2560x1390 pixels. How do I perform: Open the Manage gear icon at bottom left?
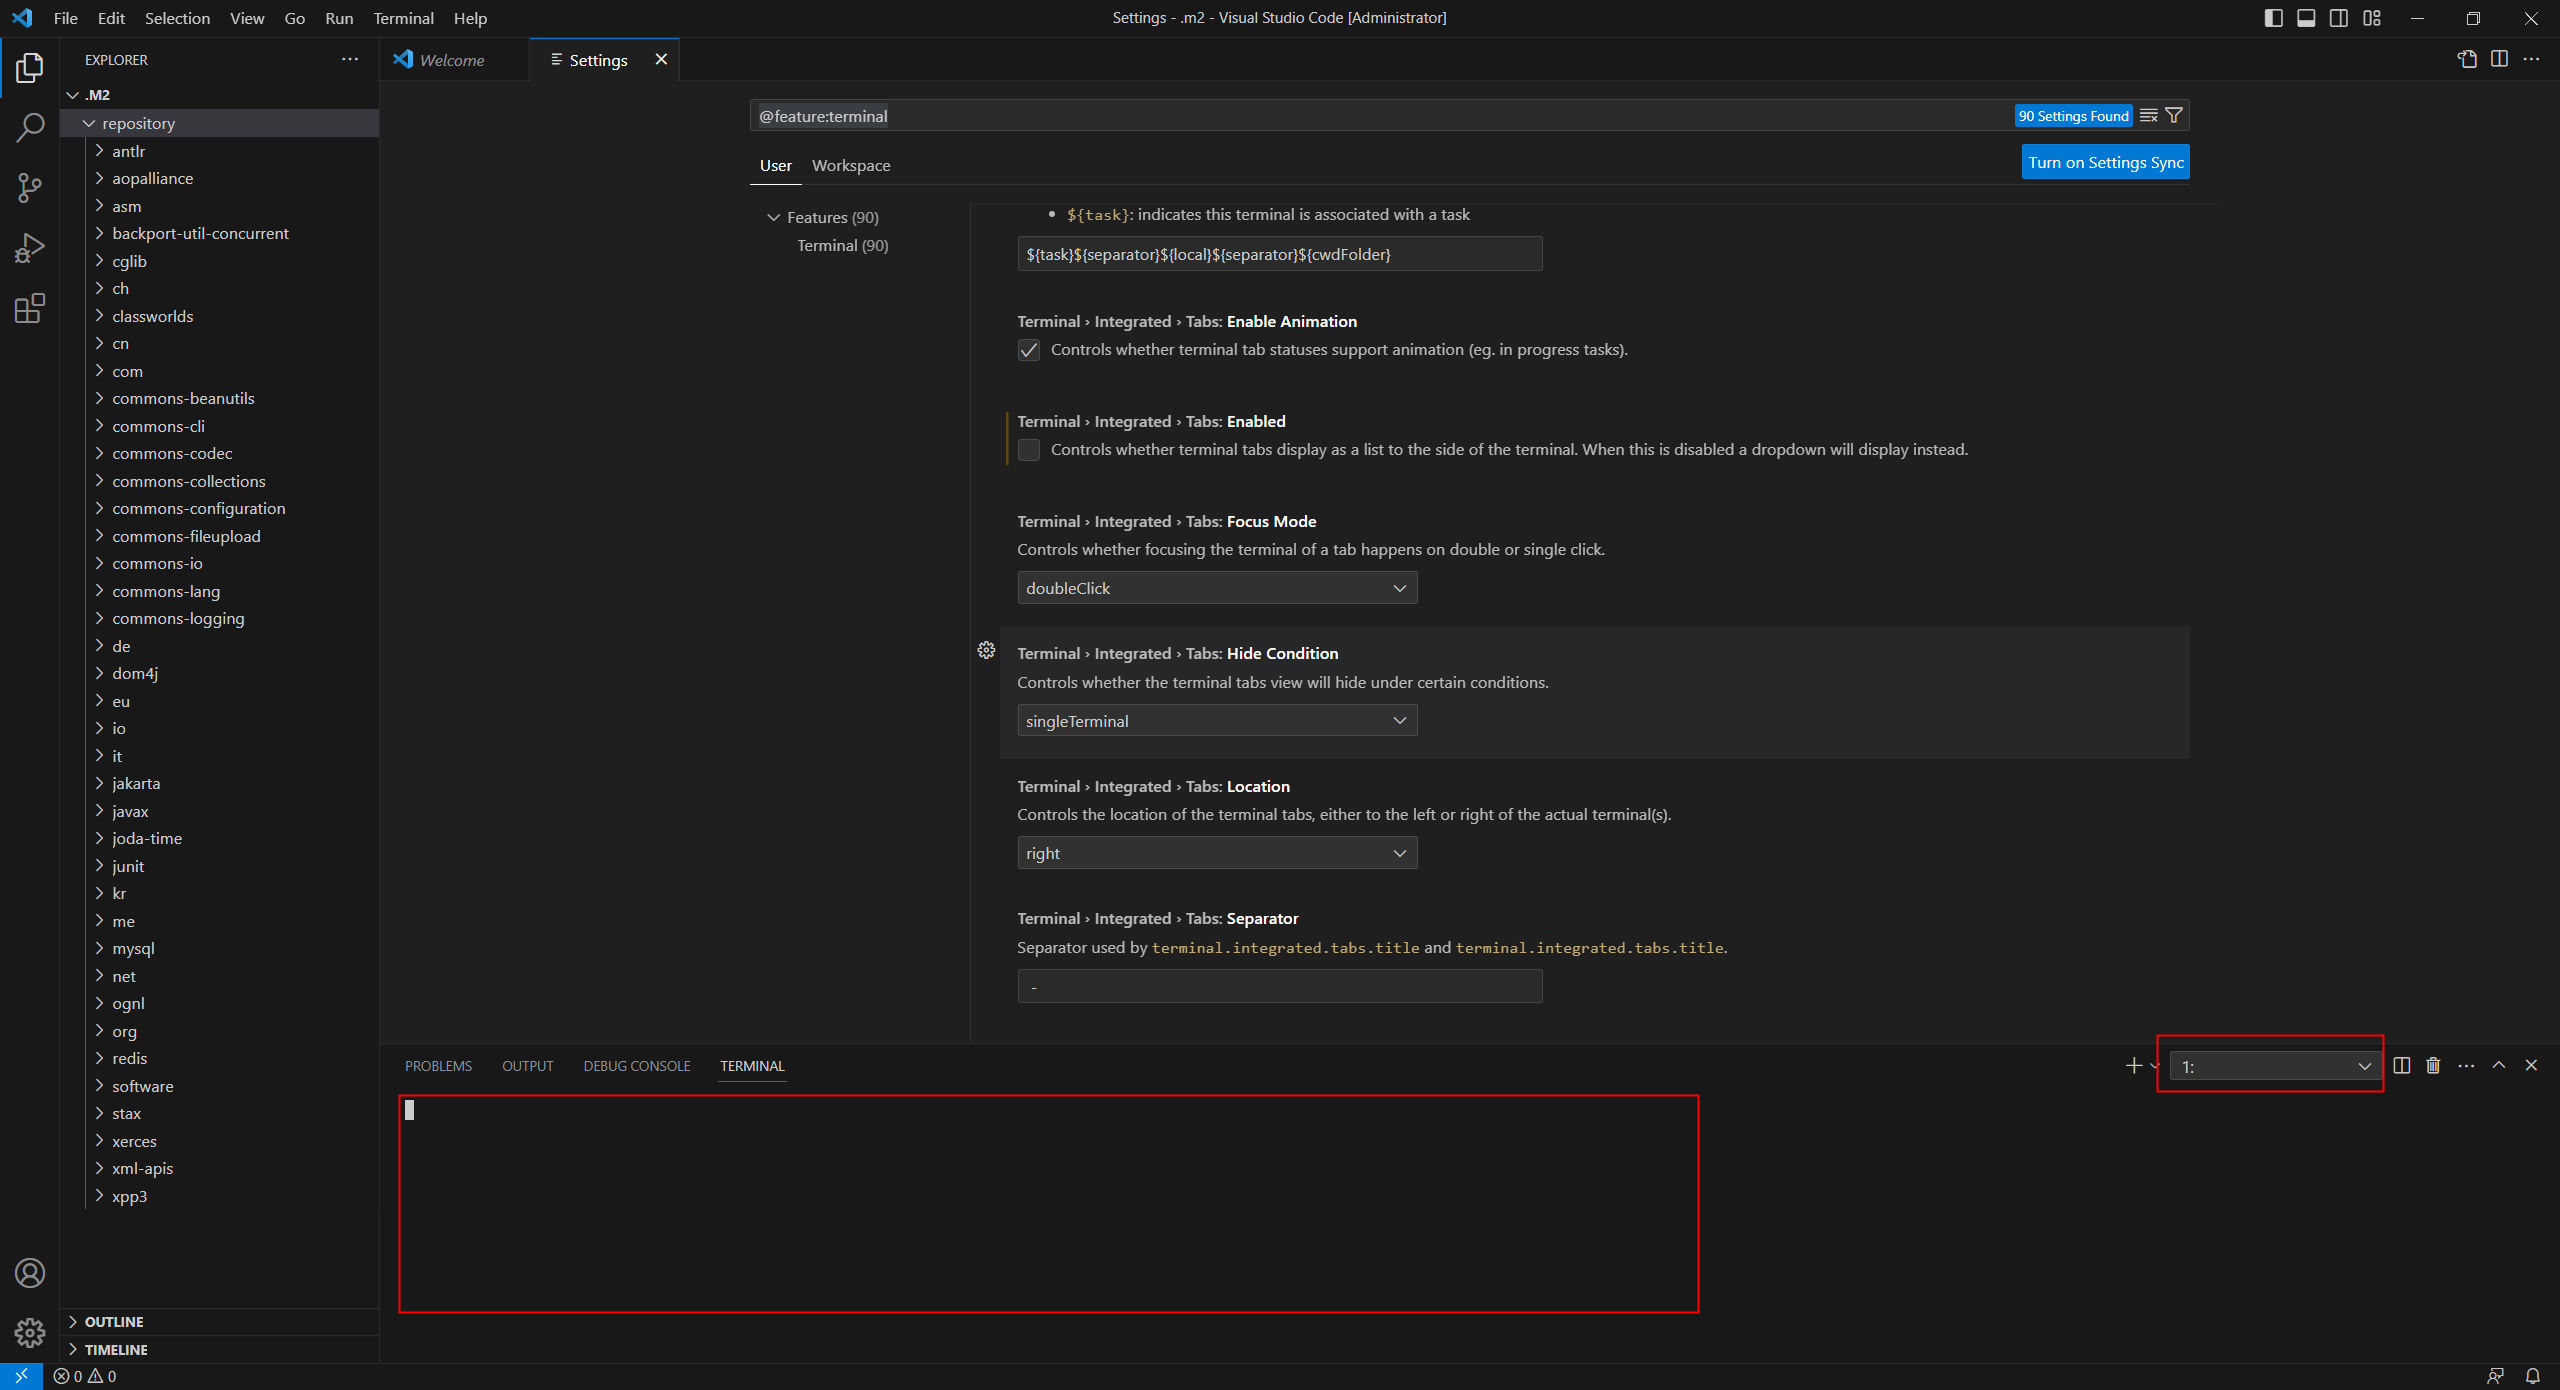(30, 1333)
